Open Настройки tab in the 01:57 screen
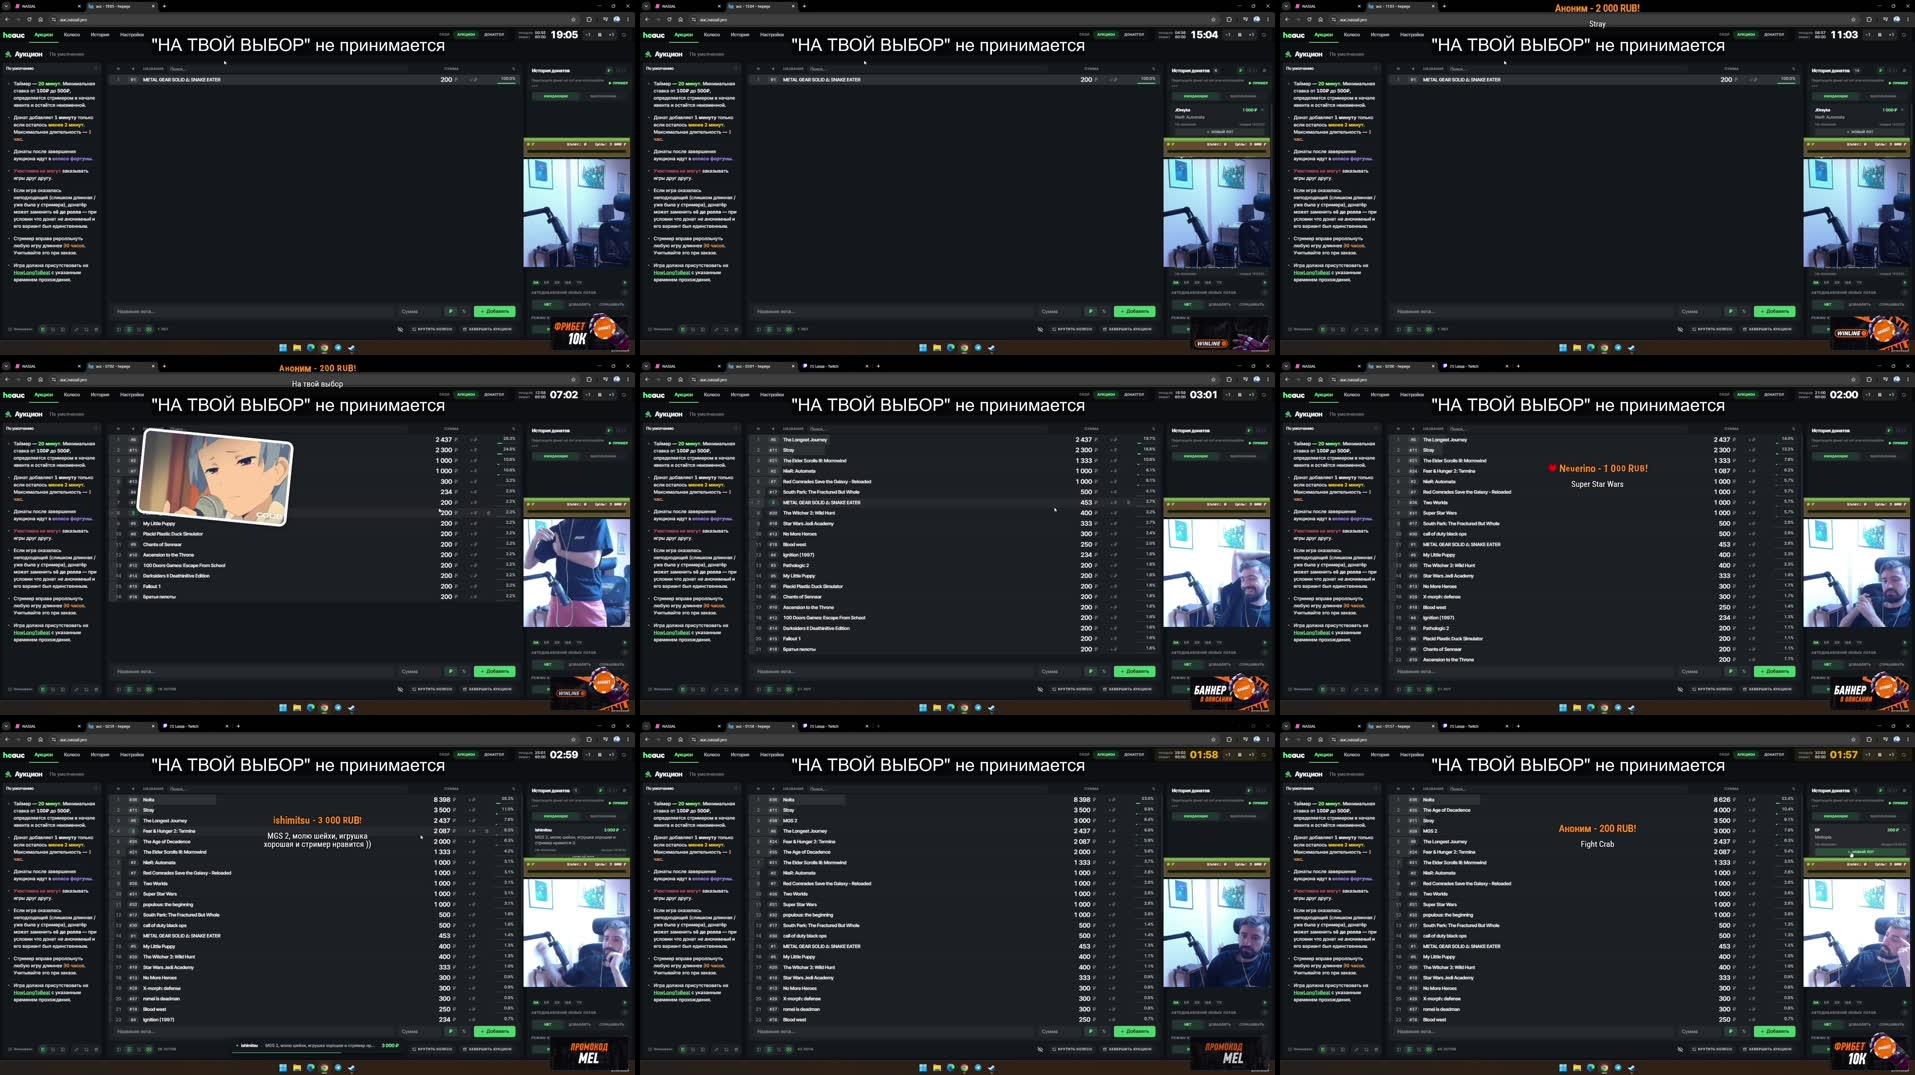 pos(1412,754)
